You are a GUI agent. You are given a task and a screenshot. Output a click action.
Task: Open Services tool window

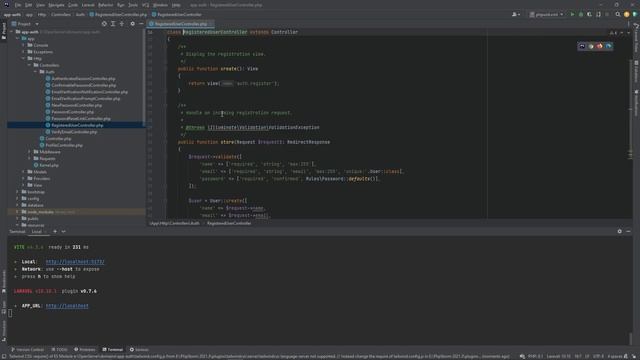[x=139, y=349]
